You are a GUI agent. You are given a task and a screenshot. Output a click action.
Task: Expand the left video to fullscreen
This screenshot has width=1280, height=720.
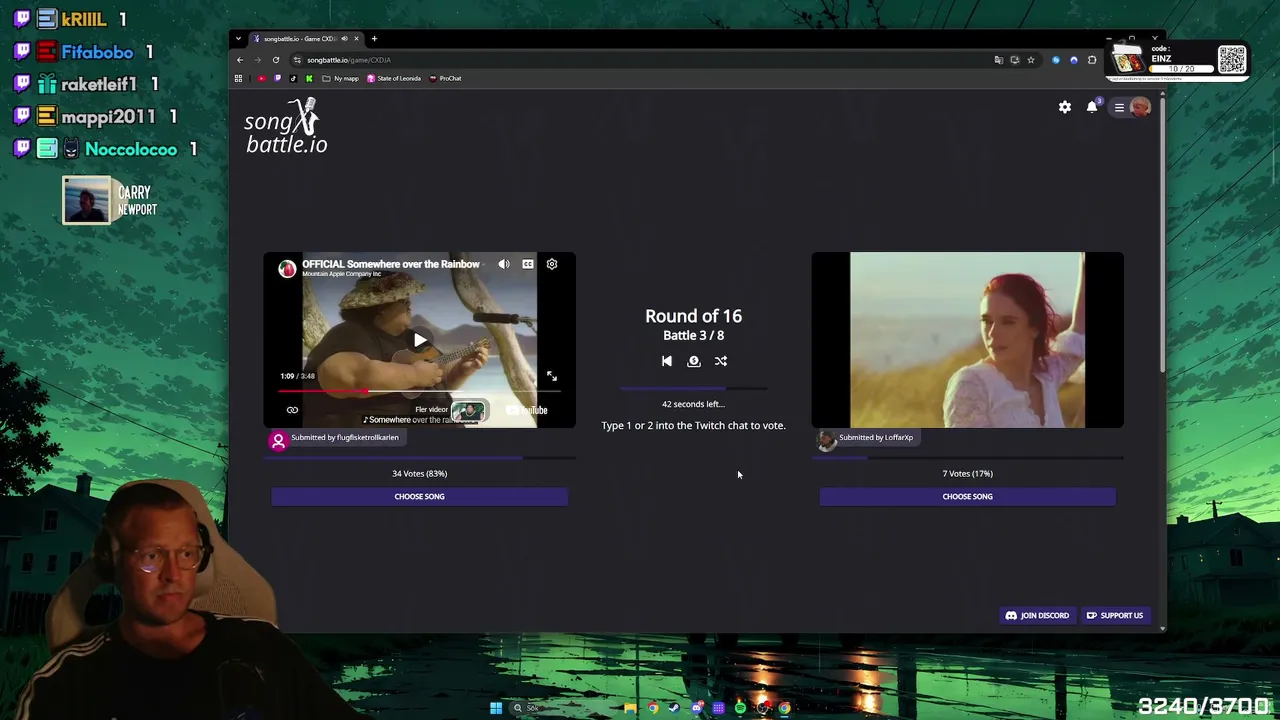click(x=552, y=376)
